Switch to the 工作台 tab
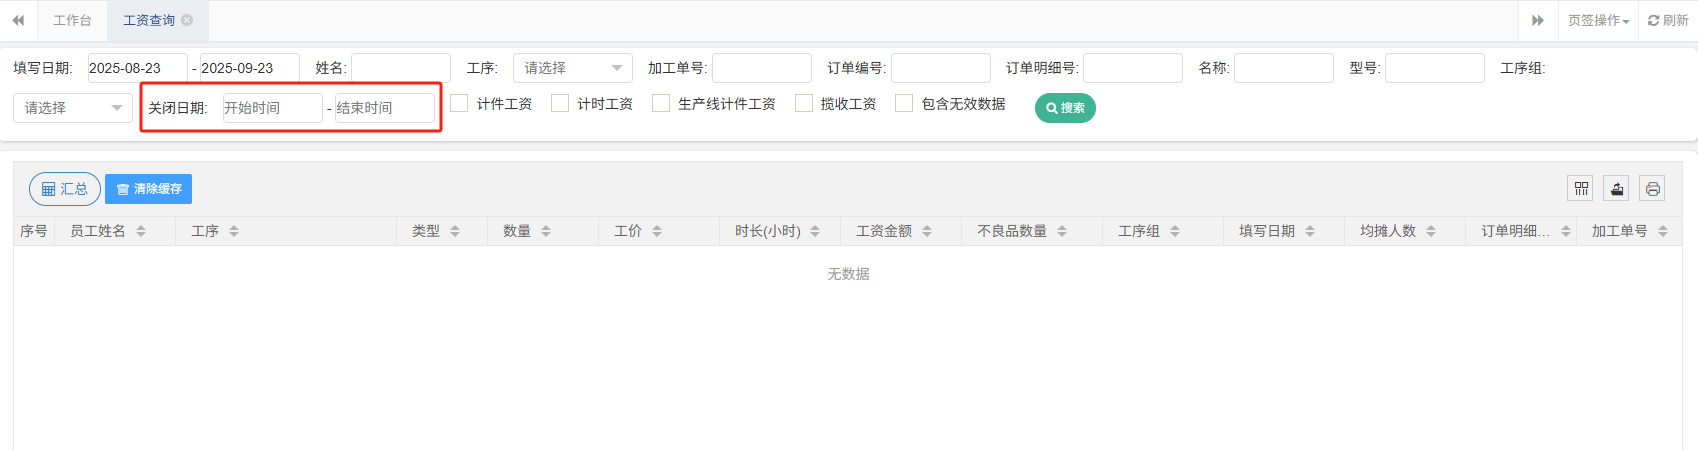Image resolution: width=1698 pixels, height=450 pixels. tap(72, 20)
